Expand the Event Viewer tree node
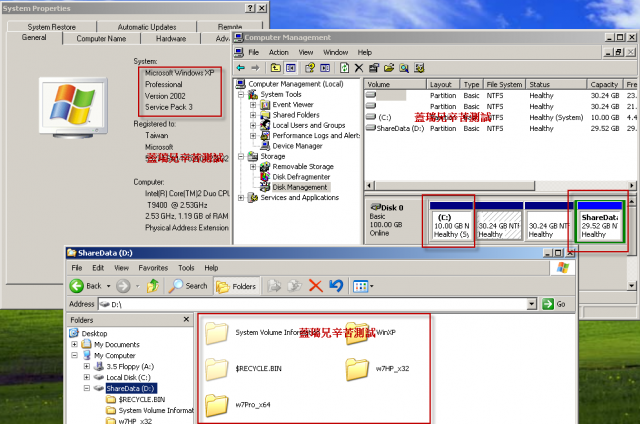 click(253, 104)
